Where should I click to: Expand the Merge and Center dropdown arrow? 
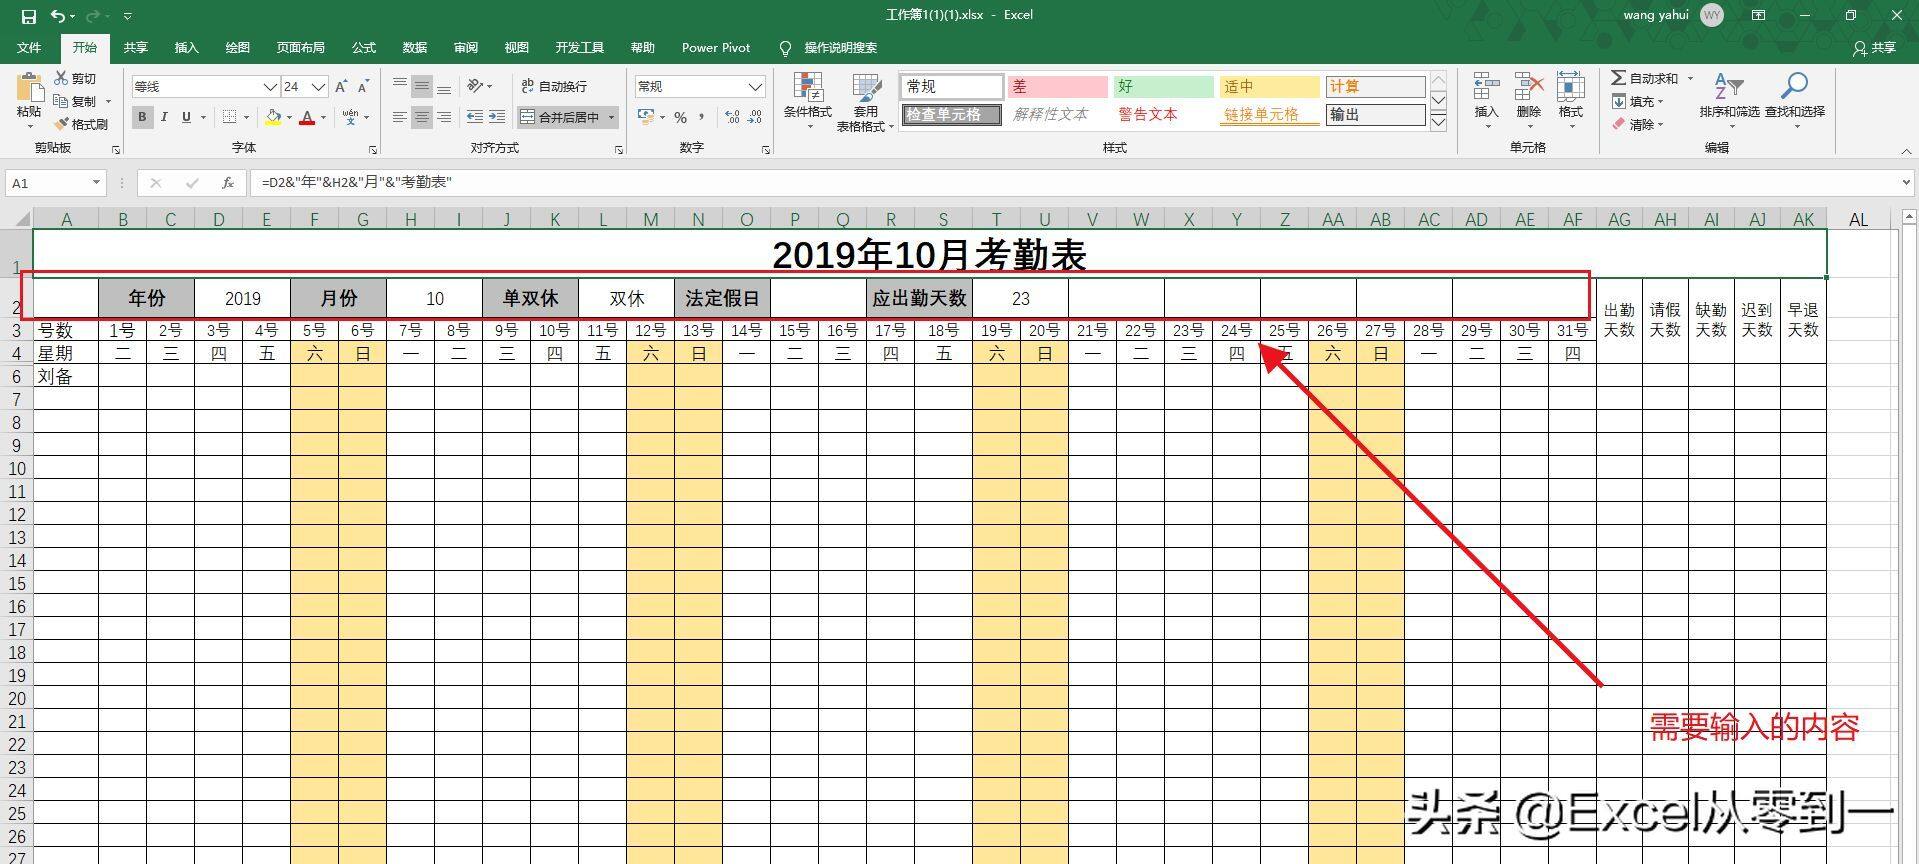click(611, 117)
